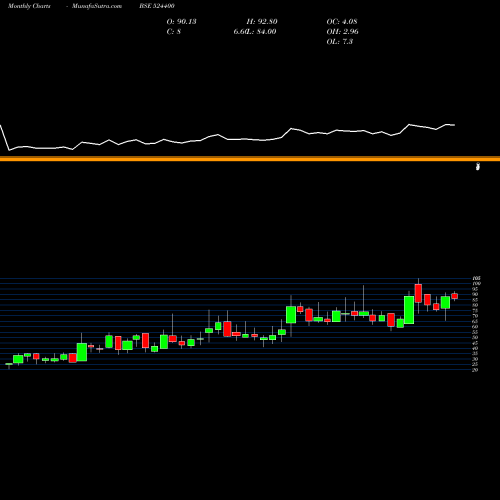
Task: Click the 95 price axis label
Action: (x=476, y=289)
